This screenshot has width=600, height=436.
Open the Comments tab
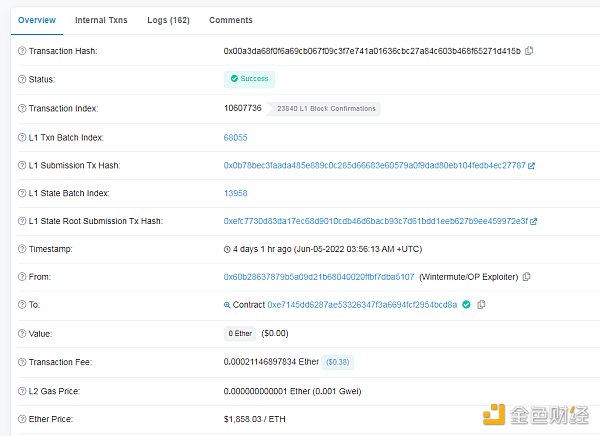(231, 20)
